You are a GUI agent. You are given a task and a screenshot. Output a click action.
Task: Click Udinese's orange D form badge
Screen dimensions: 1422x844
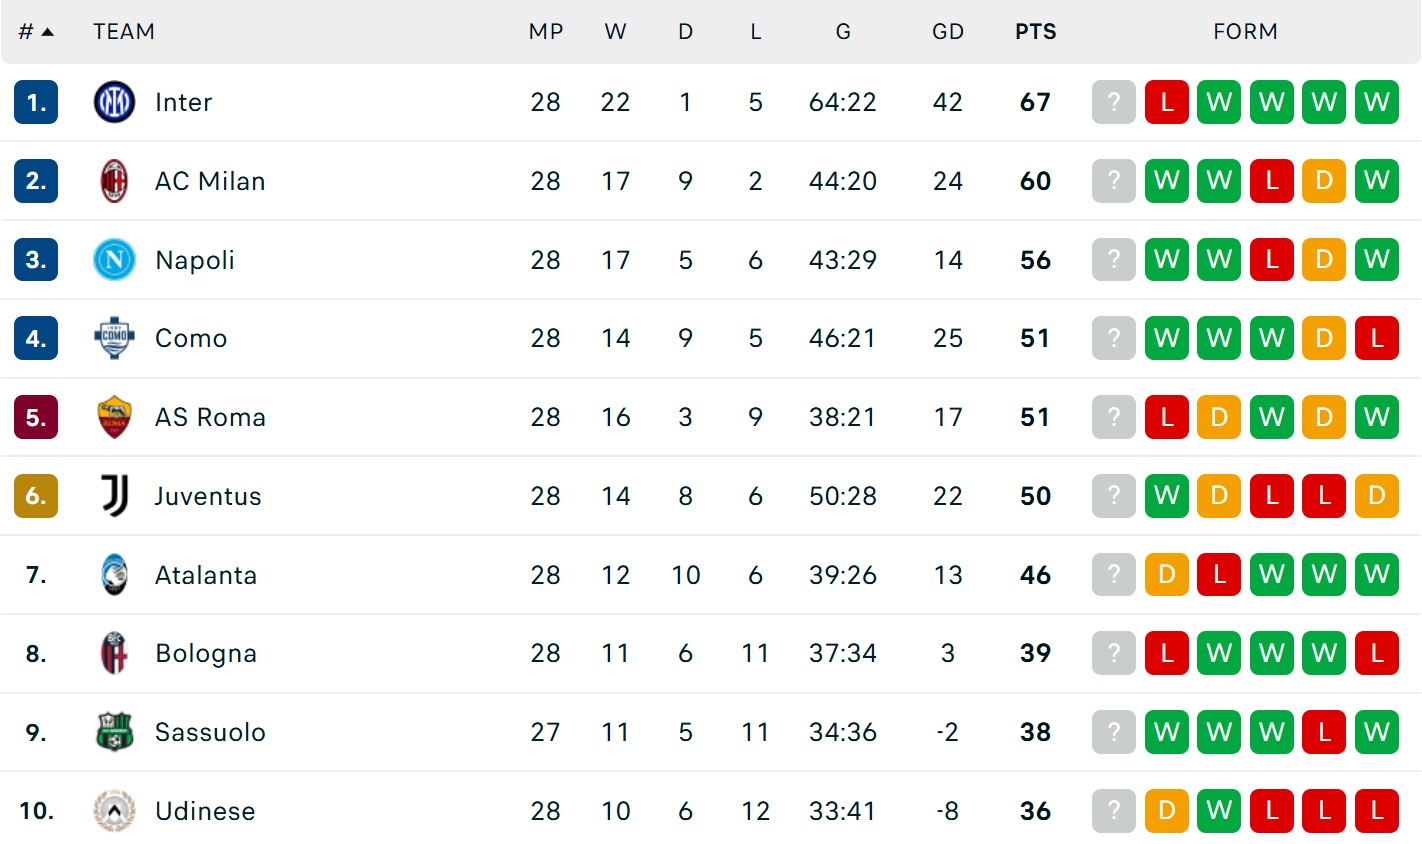[1166, 811]
